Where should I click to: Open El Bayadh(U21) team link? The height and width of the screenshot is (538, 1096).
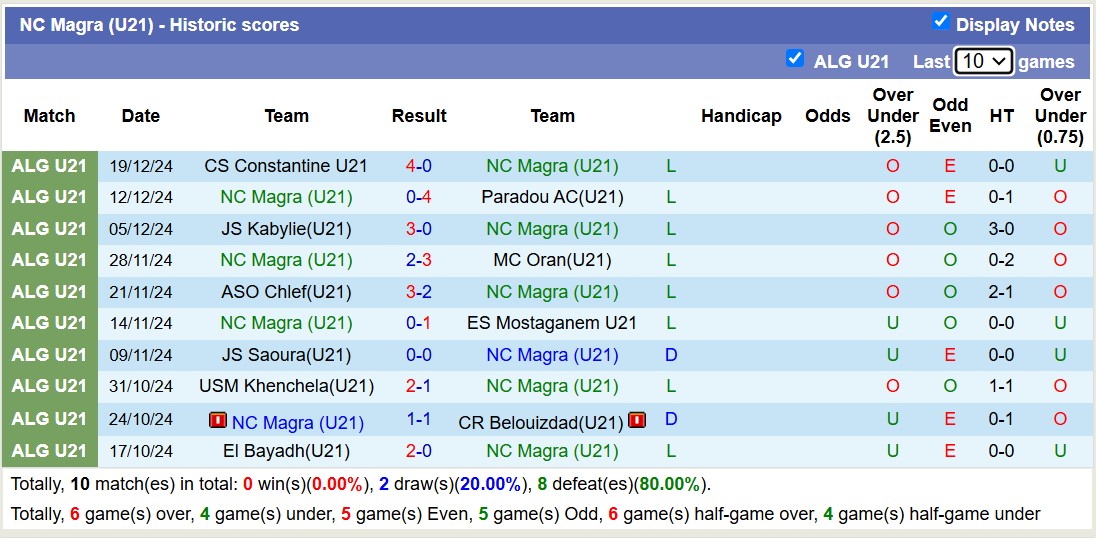286,451
